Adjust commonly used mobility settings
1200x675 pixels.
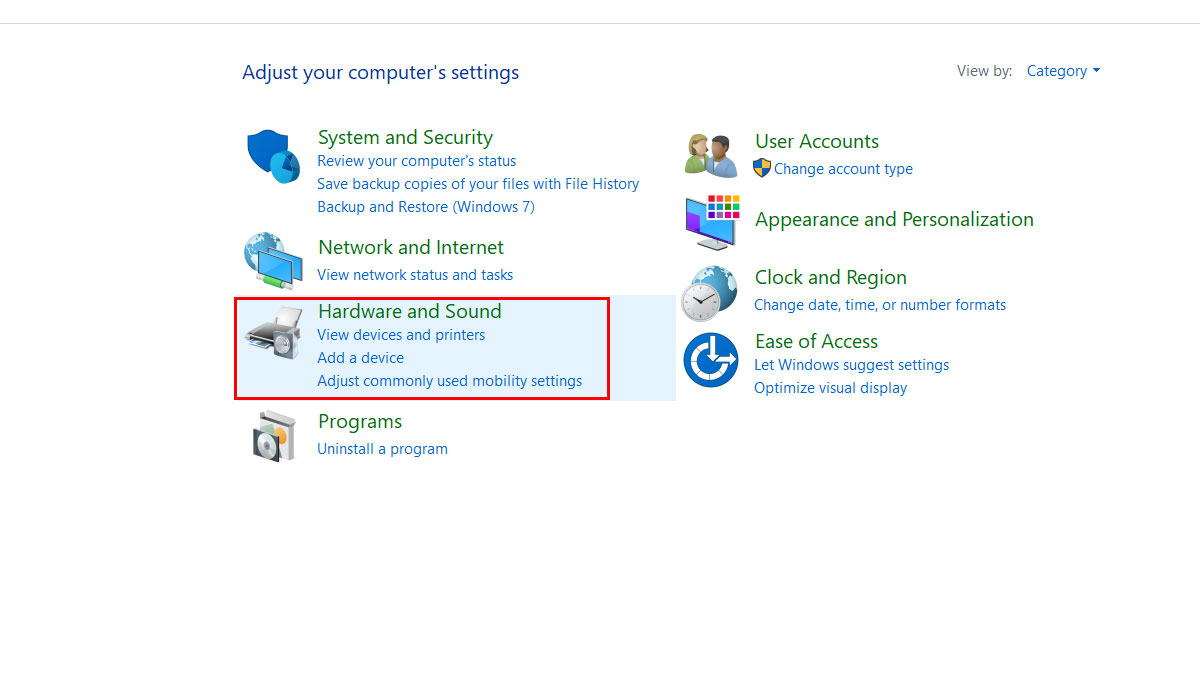[x=449, y=381]
